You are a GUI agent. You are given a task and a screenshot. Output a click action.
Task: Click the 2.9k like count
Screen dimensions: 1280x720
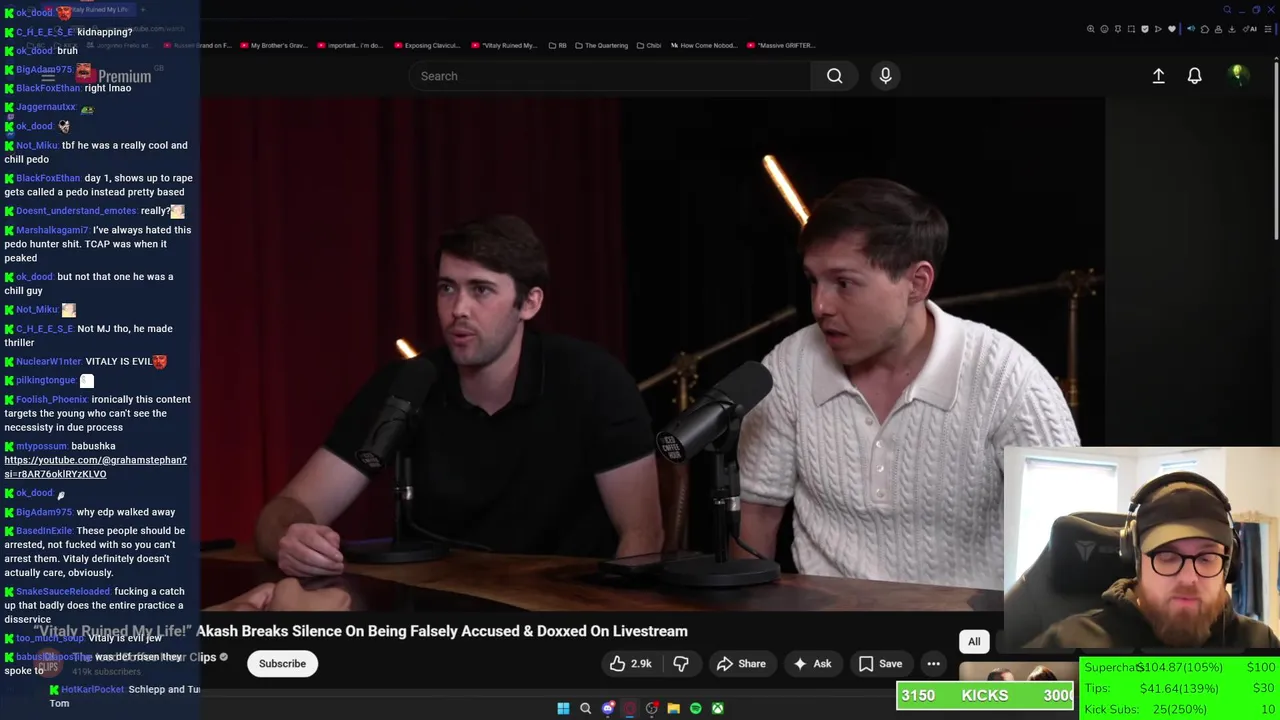(x=641, y=664)
